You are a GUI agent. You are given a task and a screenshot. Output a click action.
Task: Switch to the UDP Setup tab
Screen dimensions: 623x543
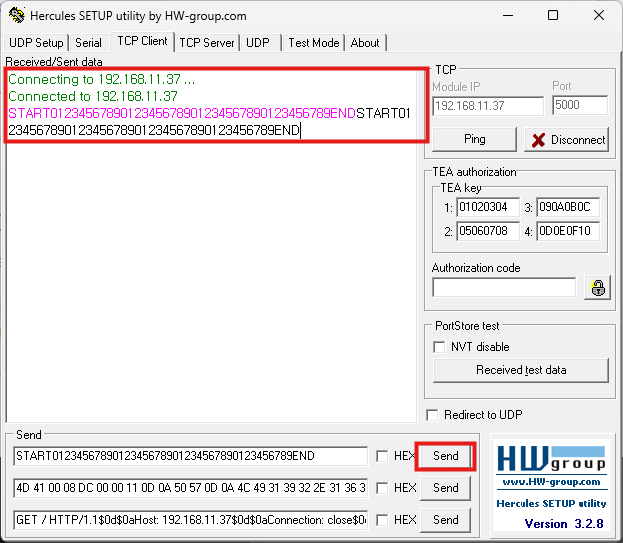click(x=36, y=43)
